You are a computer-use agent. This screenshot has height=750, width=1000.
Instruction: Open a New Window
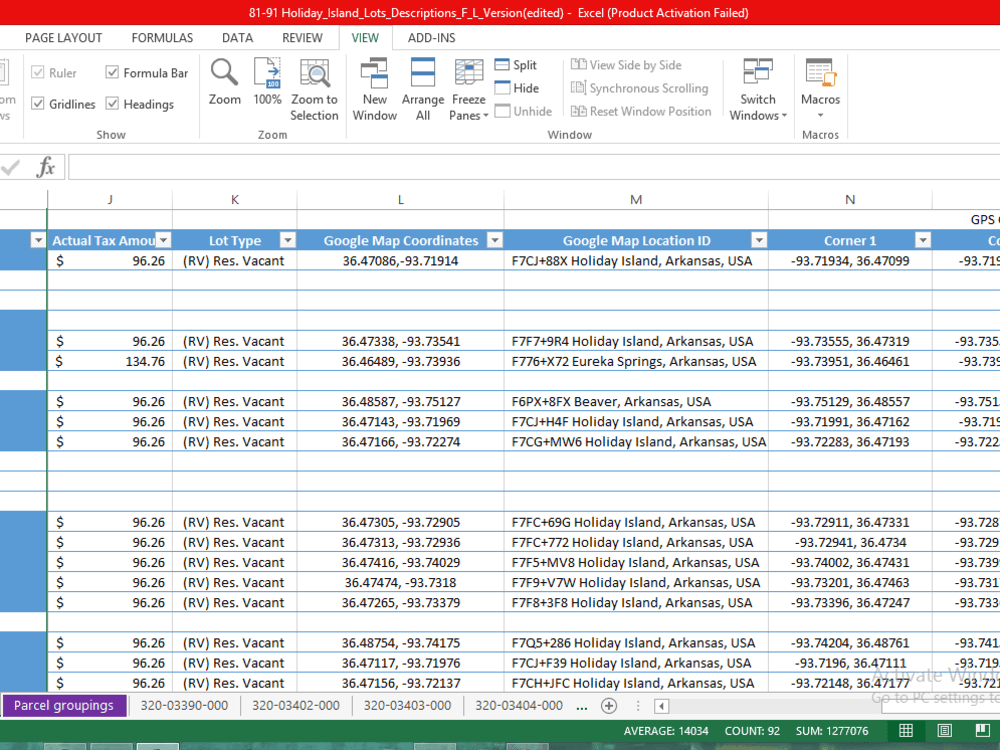[374, 89]
